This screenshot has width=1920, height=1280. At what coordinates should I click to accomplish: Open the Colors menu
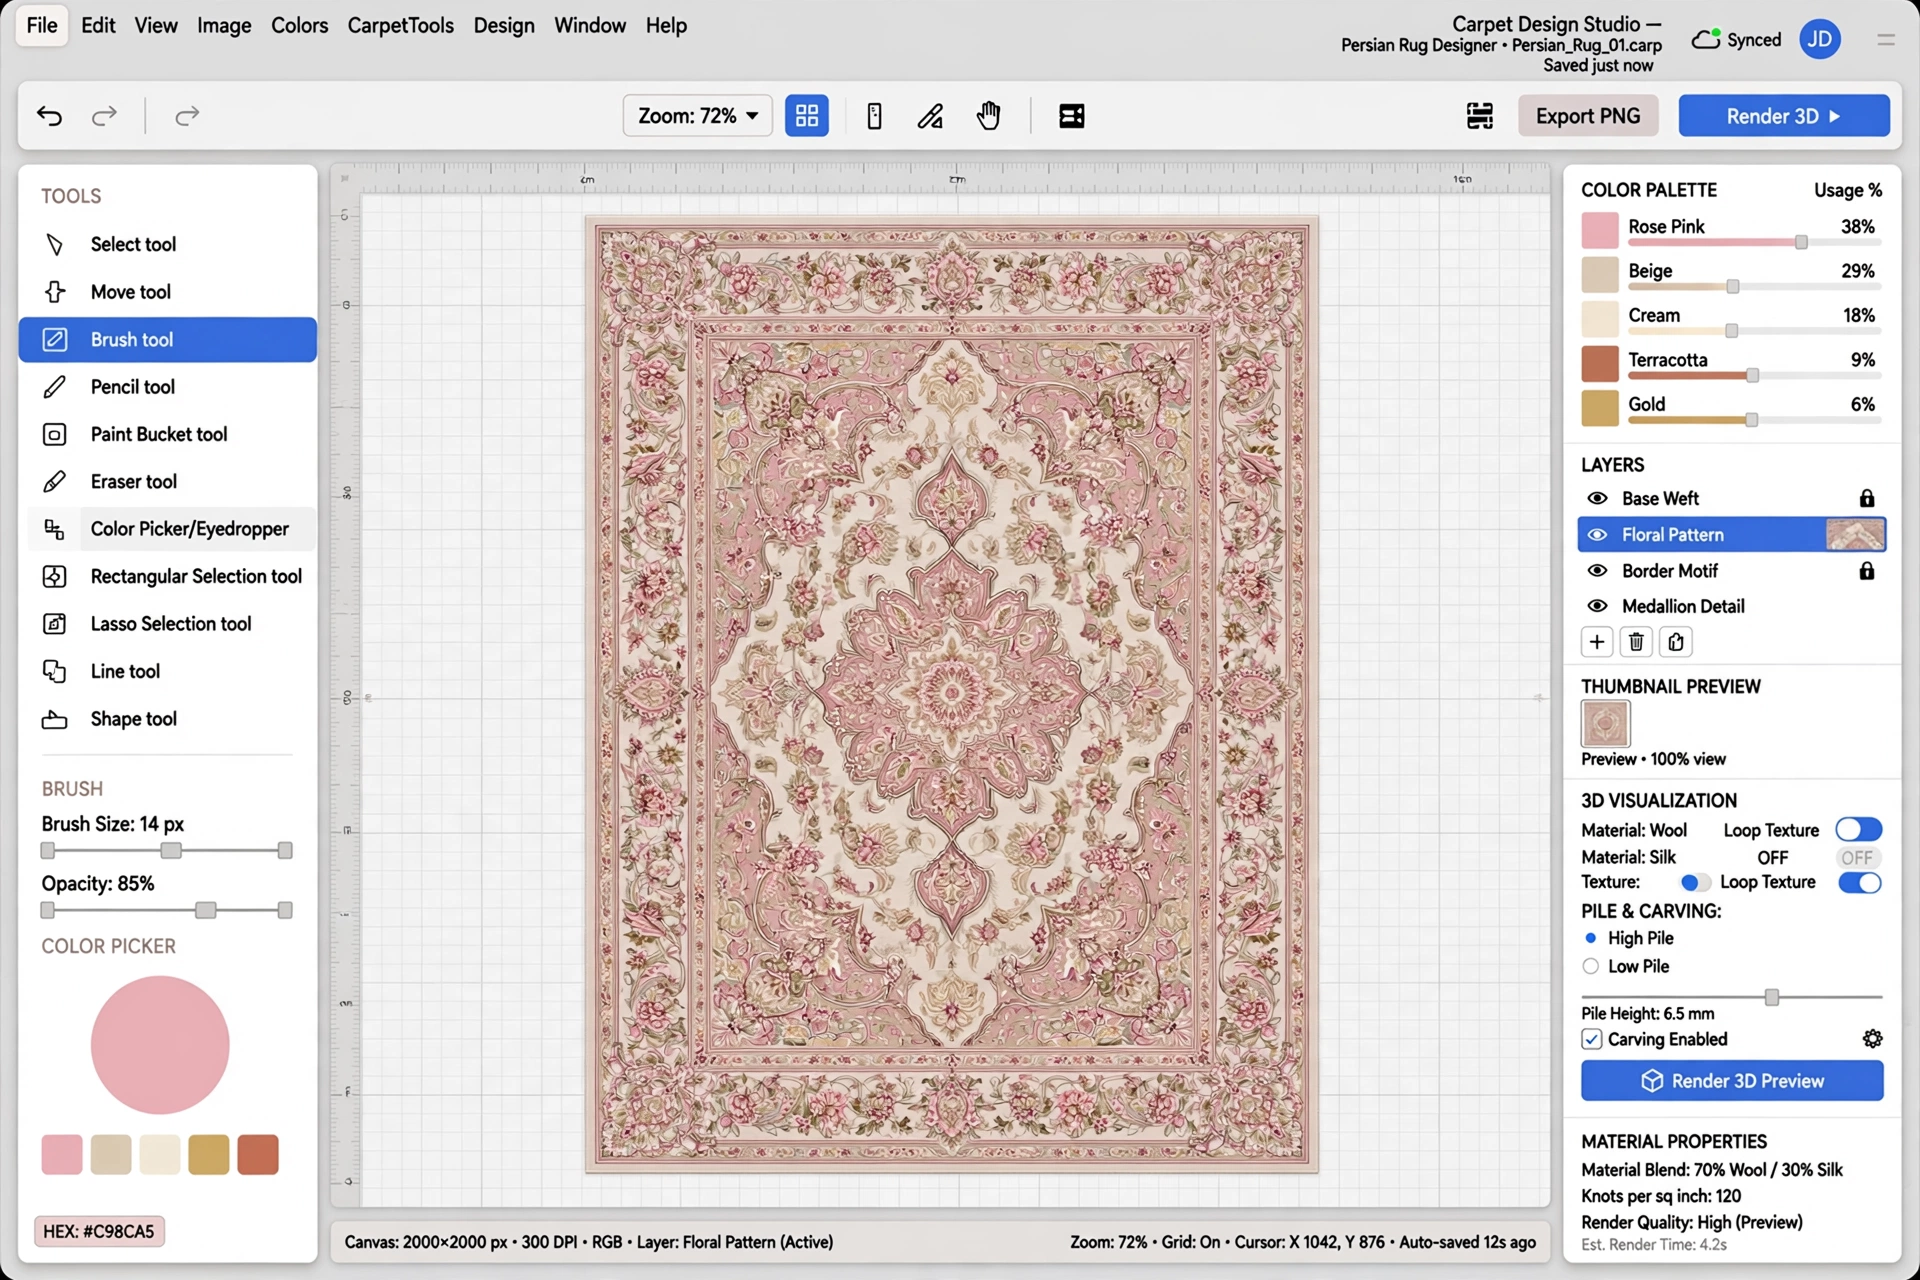(x=299, y=25)
